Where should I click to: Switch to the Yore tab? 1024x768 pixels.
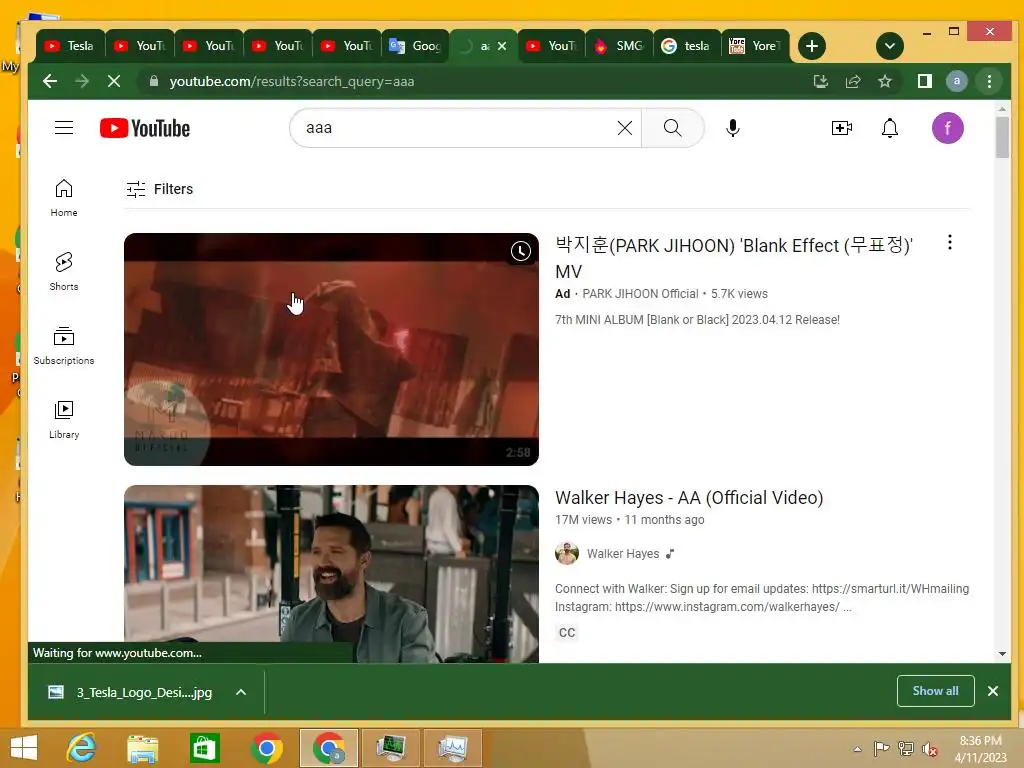[756, 46]
